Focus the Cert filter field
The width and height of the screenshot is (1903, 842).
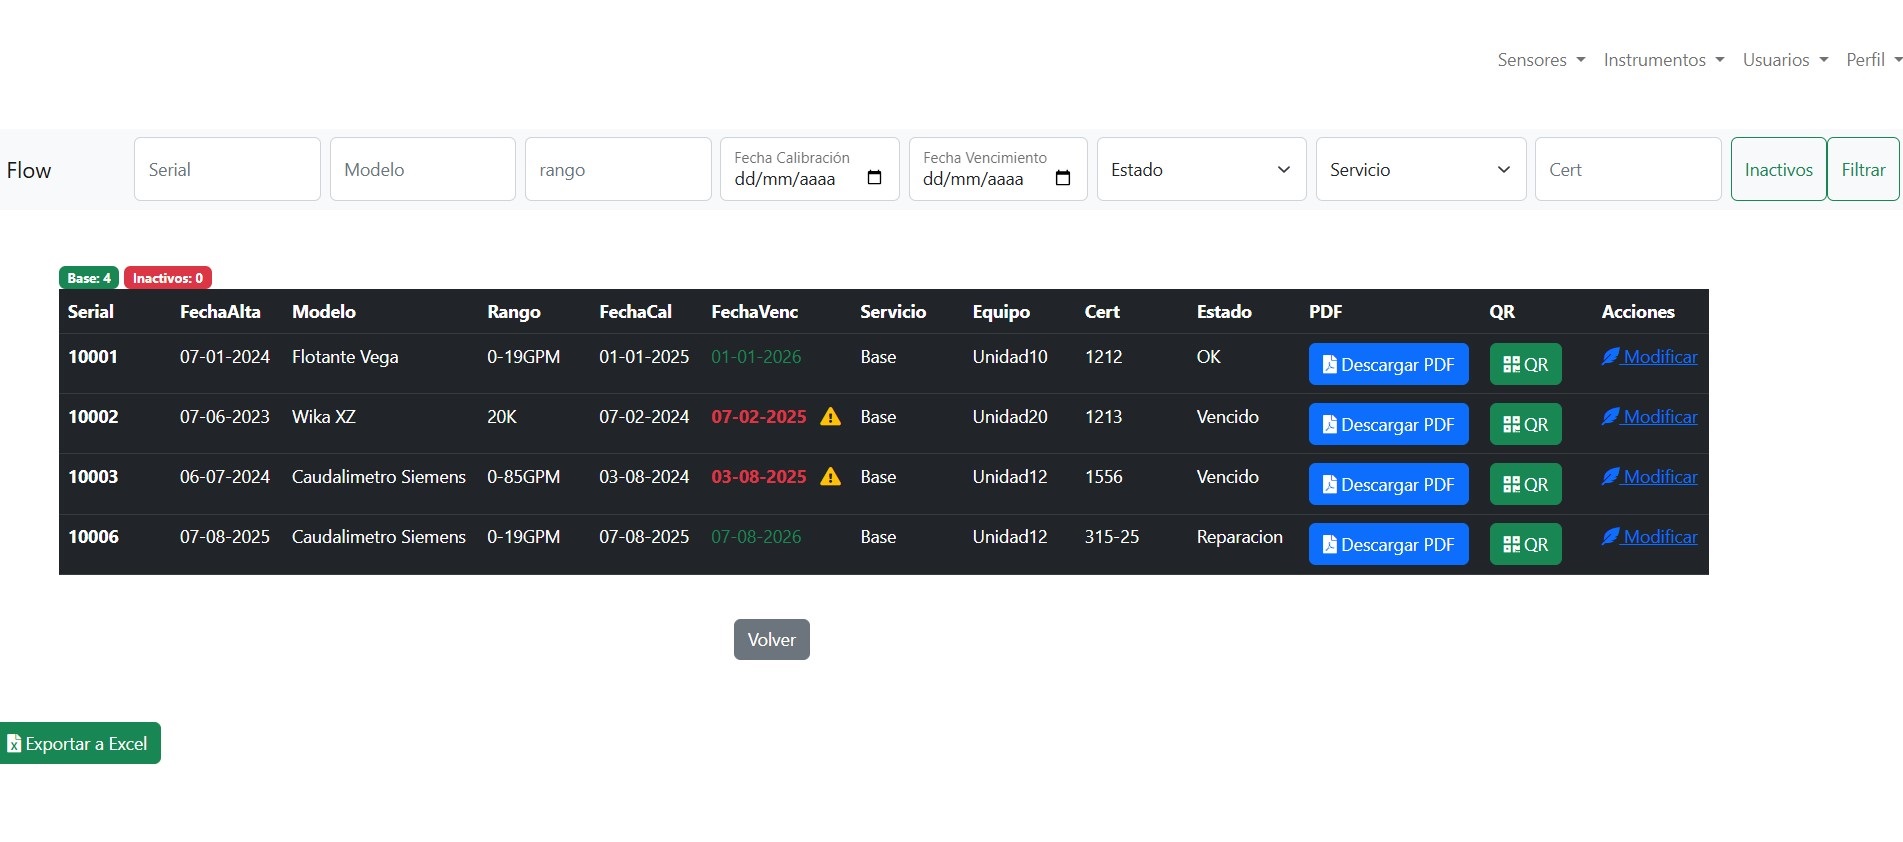click(1628, 169)
